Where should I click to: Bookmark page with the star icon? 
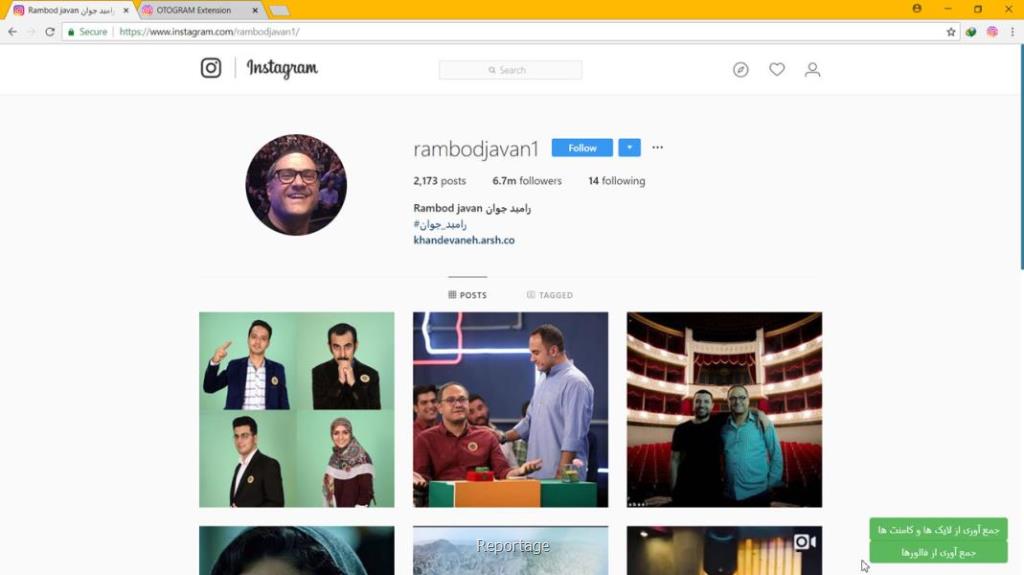tap(951, 31)
